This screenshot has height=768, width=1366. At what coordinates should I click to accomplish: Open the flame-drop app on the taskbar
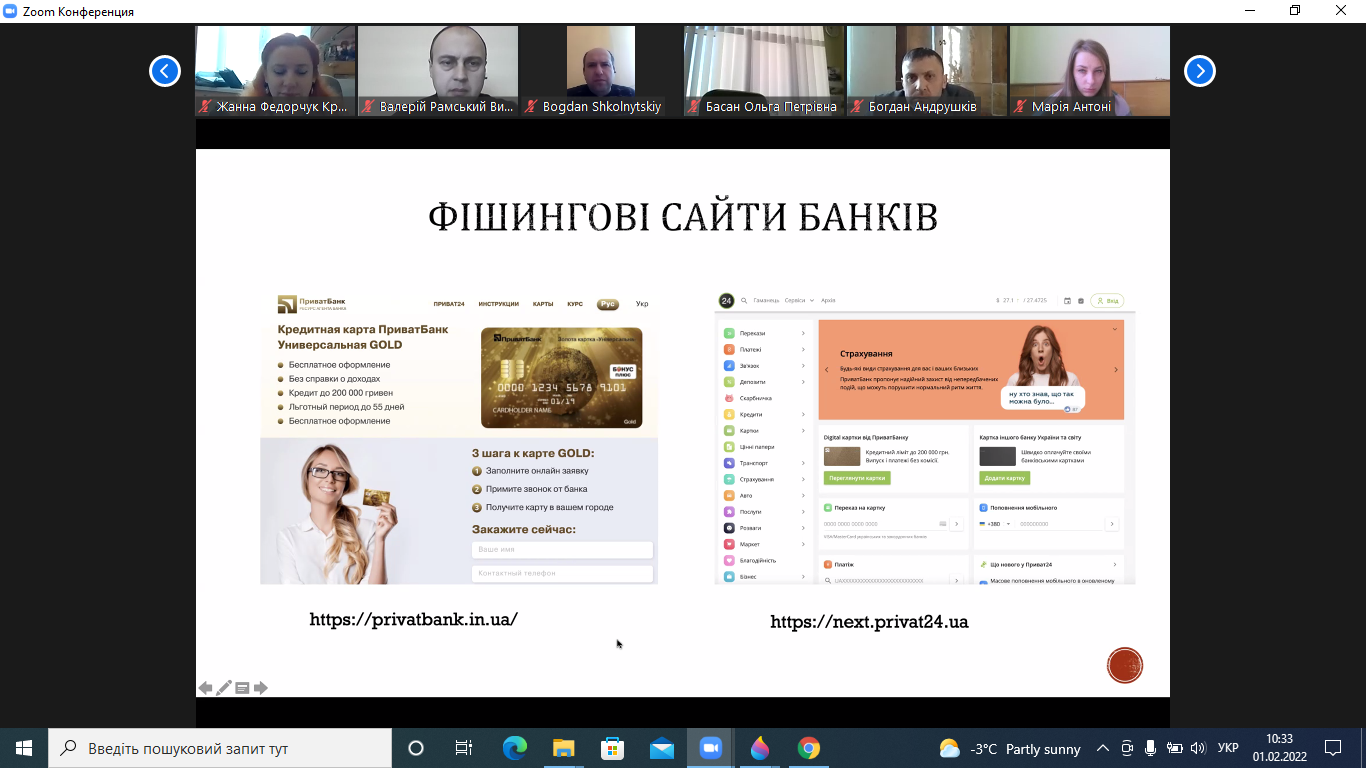tap(759, 748)
